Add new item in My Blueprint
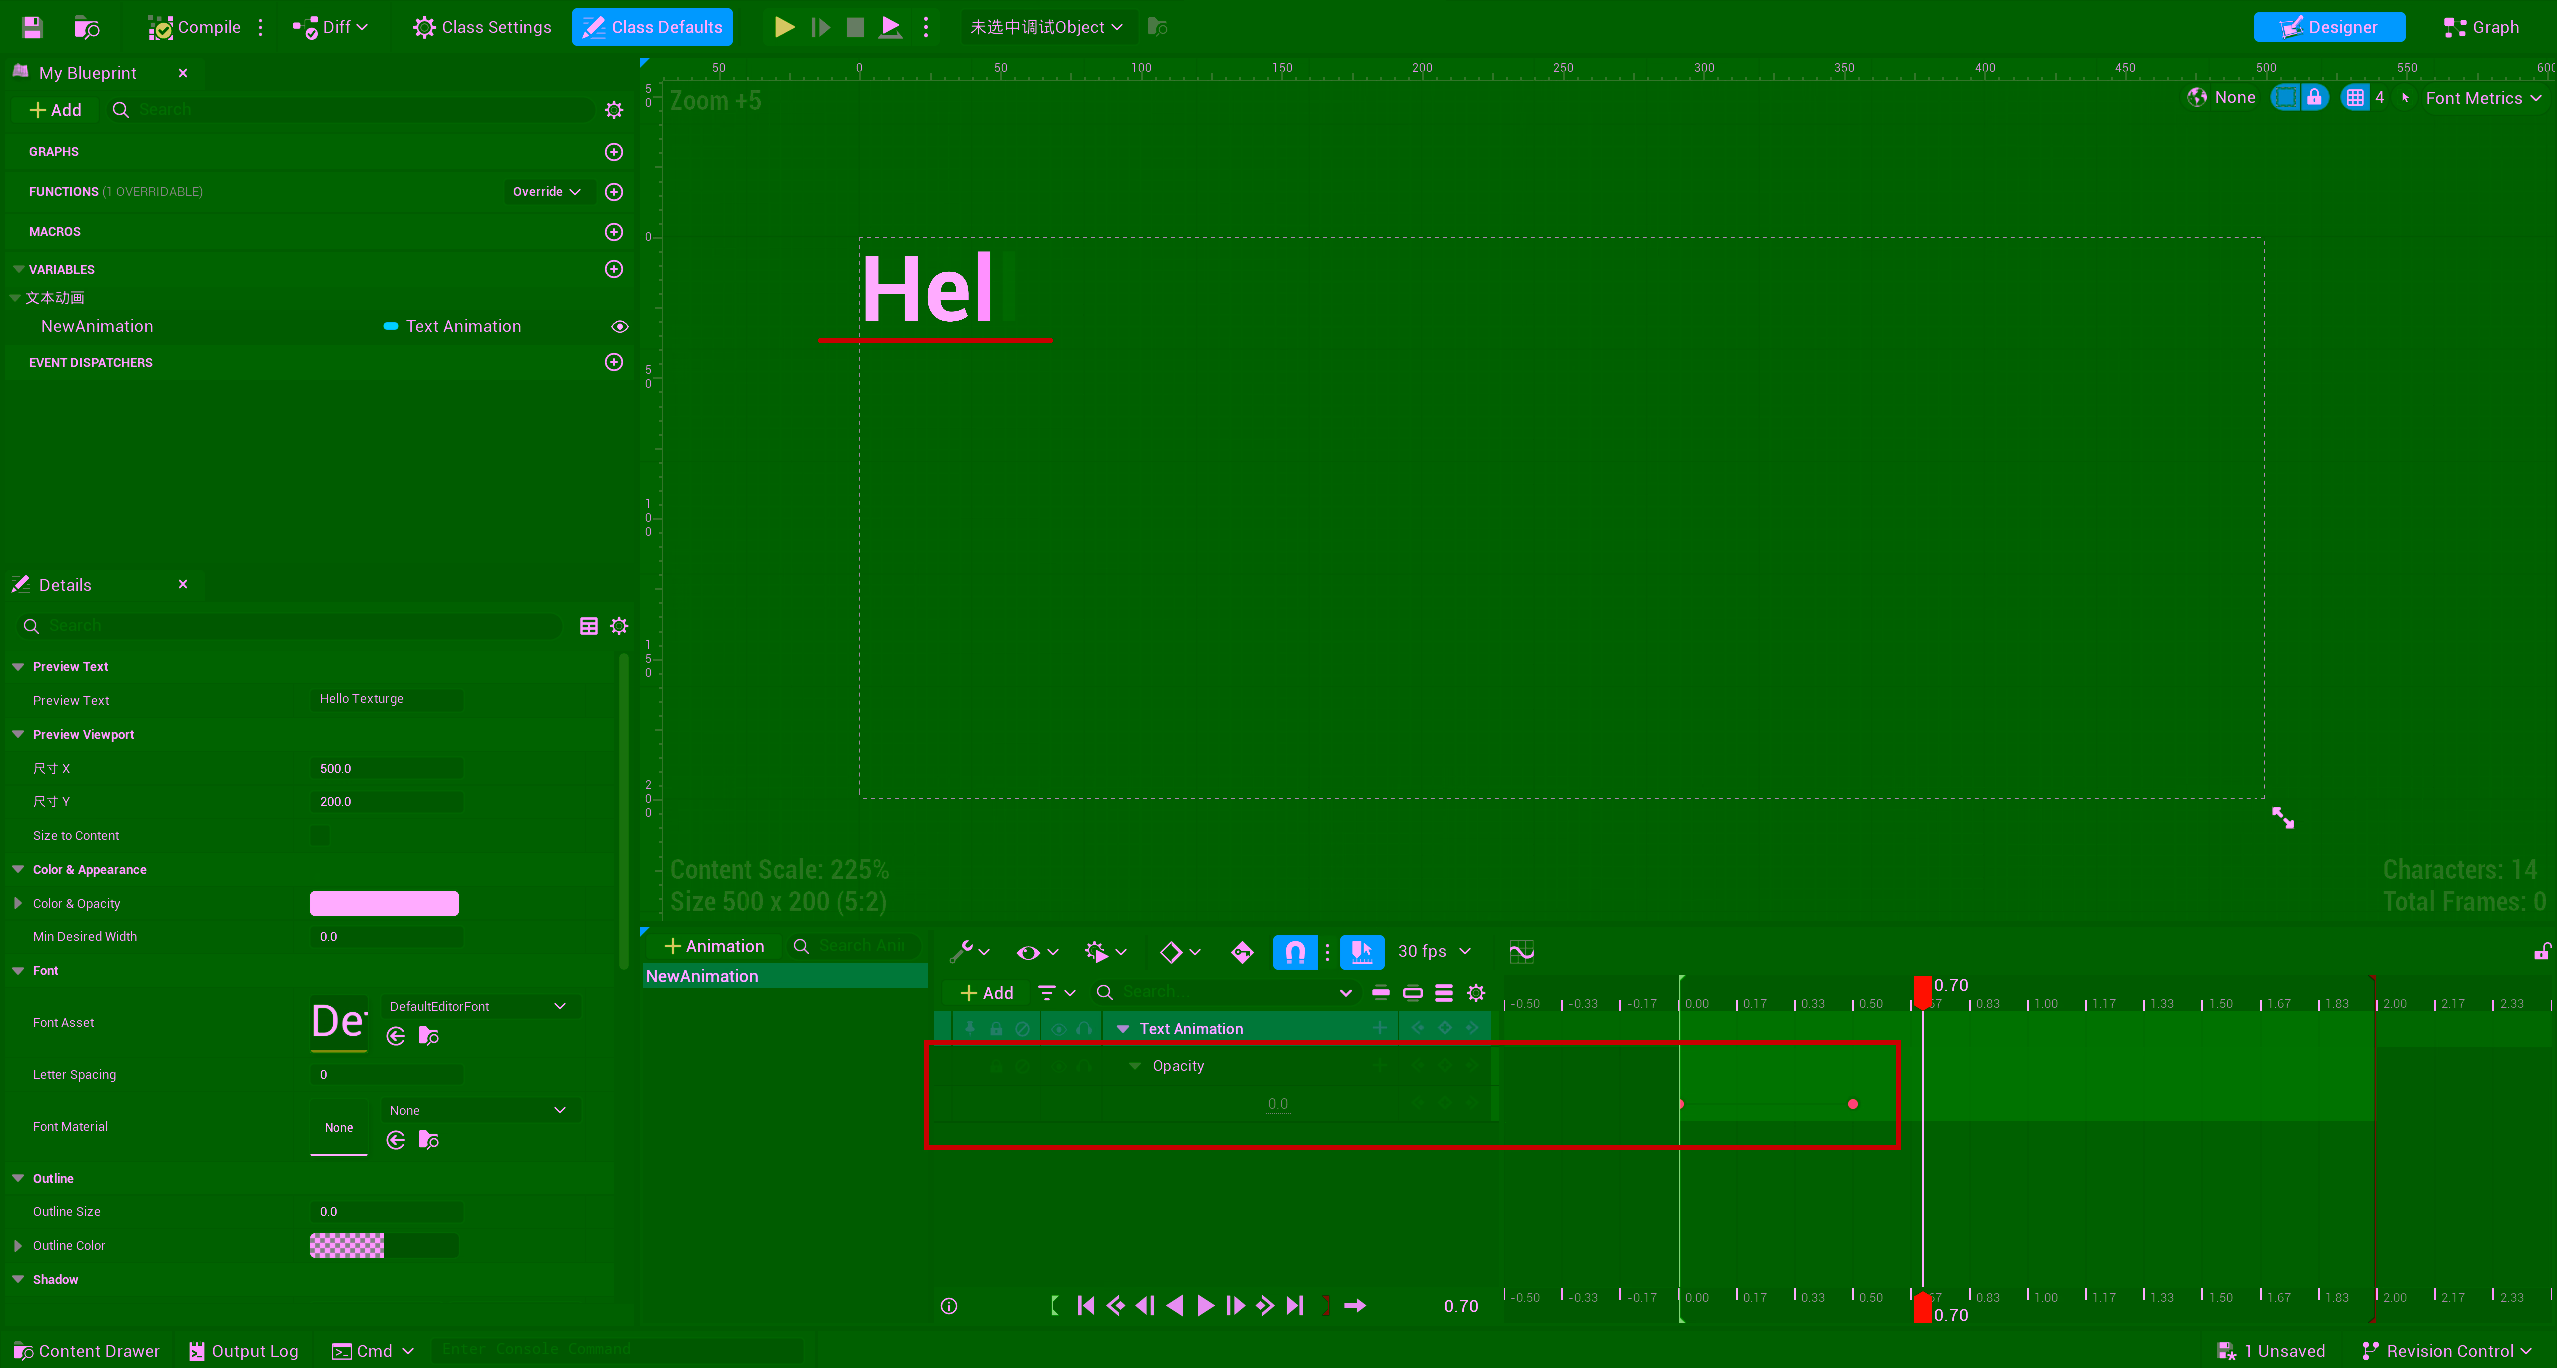The image size is (2557, 1368). (56, 110)
